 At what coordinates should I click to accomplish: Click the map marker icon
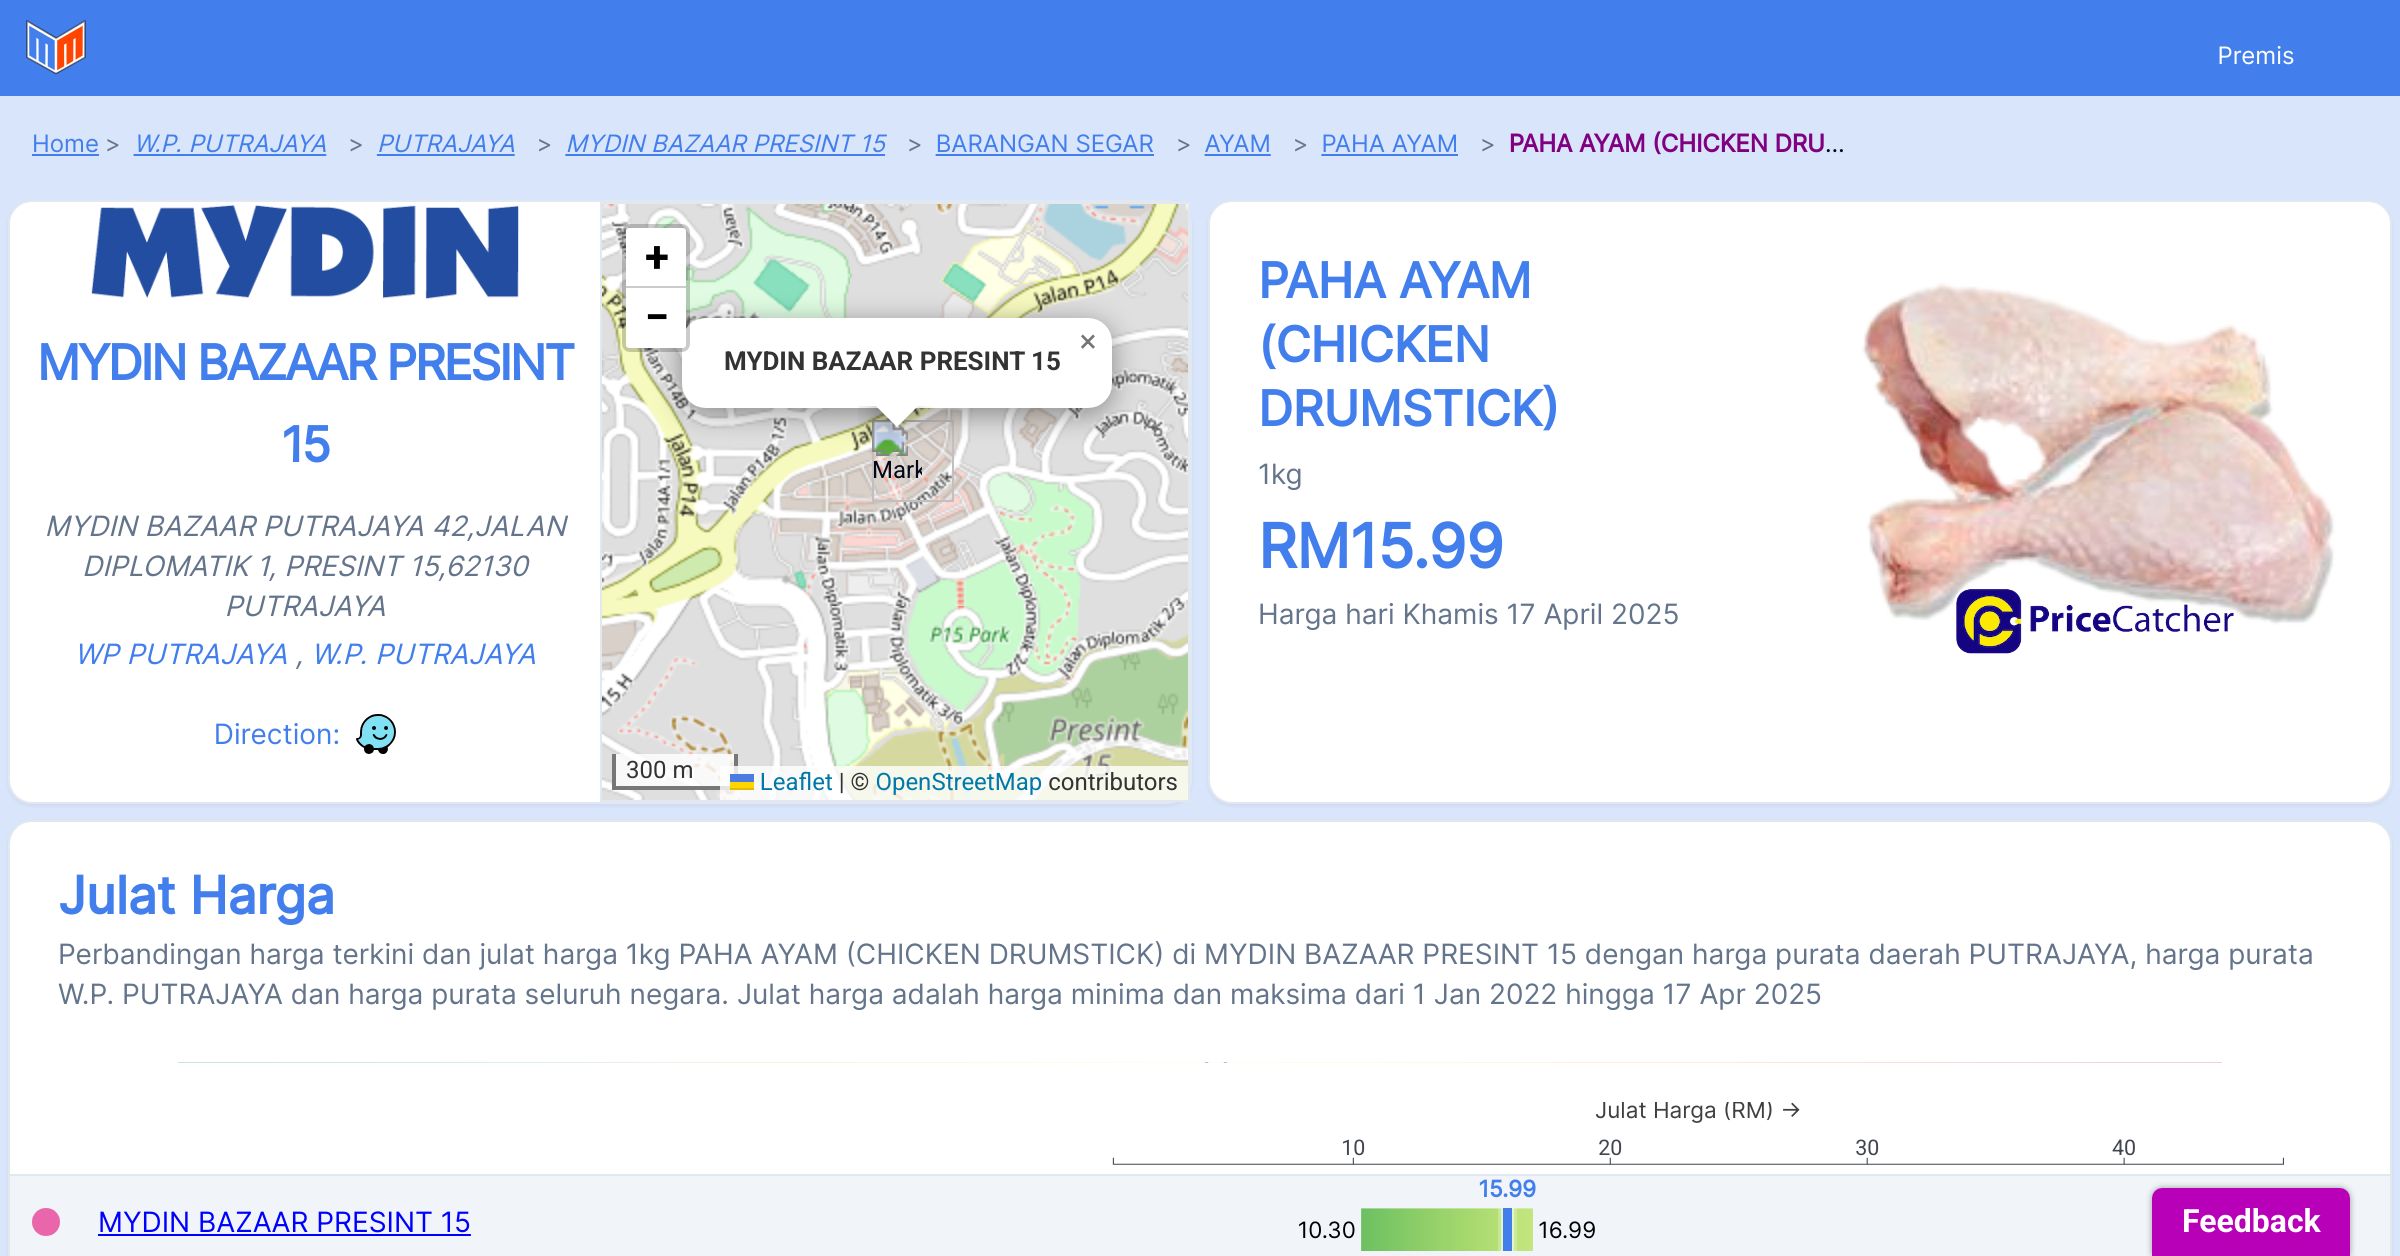(x=888, y=439)
